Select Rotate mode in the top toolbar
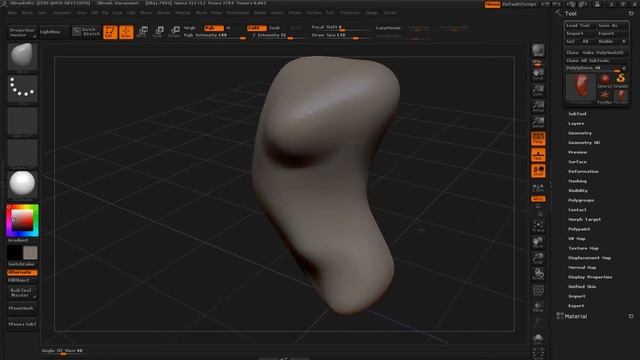The width and height of the screenshot is (640, 360). [174, 32]
